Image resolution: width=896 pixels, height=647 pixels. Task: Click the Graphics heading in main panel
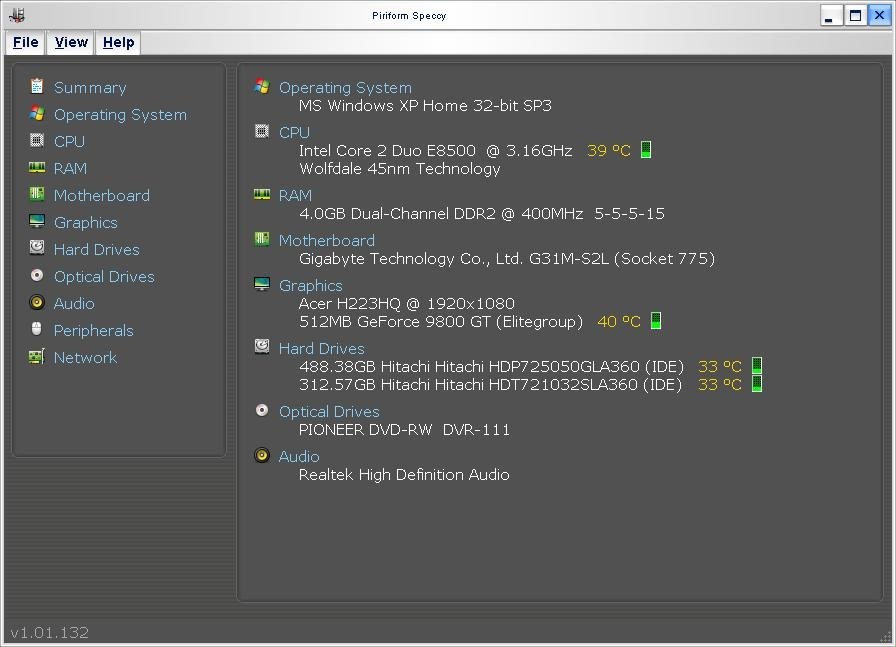(x=311, y=285)
